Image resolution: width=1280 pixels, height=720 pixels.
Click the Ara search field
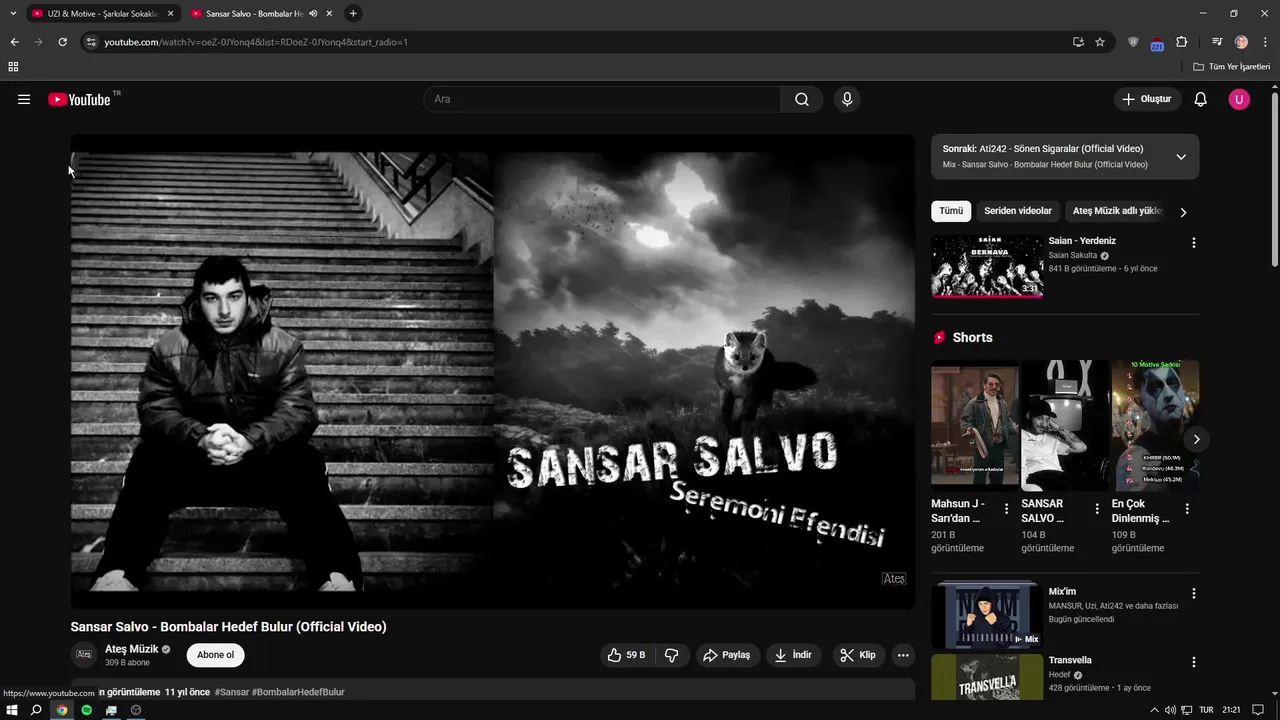[603, 99]
